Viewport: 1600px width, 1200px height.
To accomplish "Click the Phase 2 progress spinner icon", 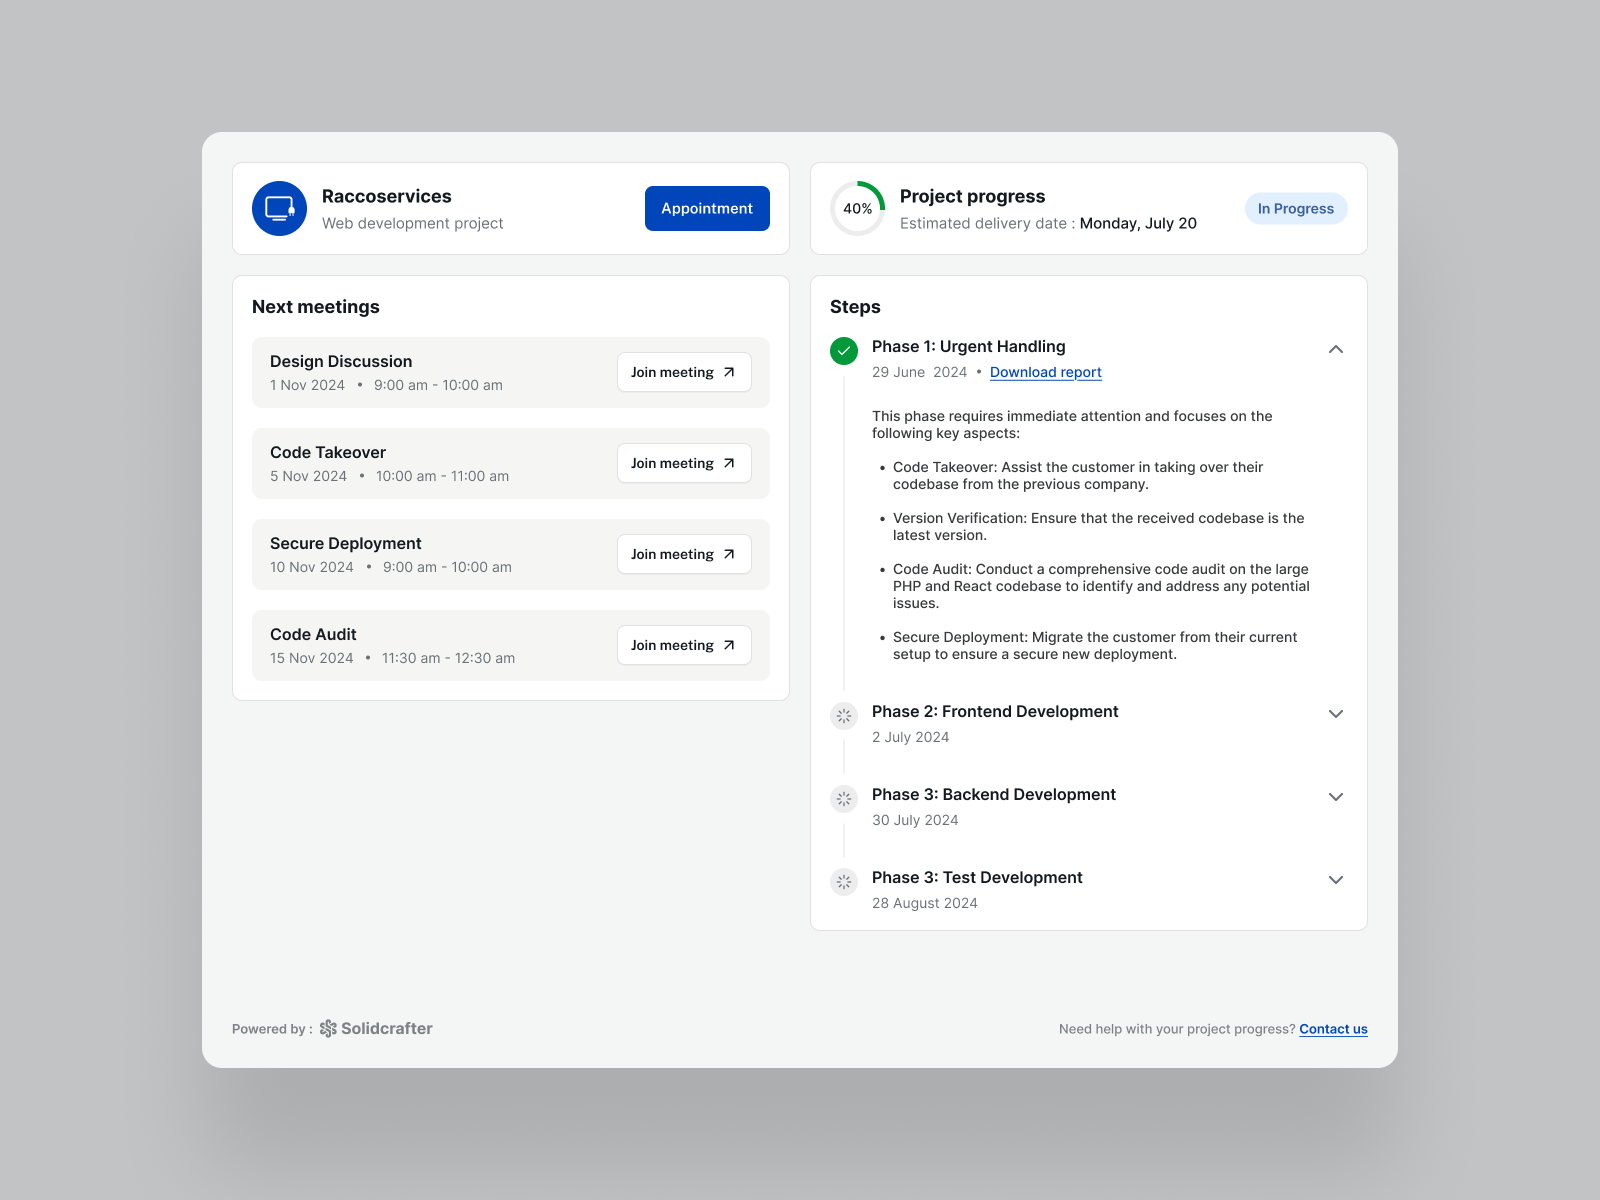I will coord(844,716).
